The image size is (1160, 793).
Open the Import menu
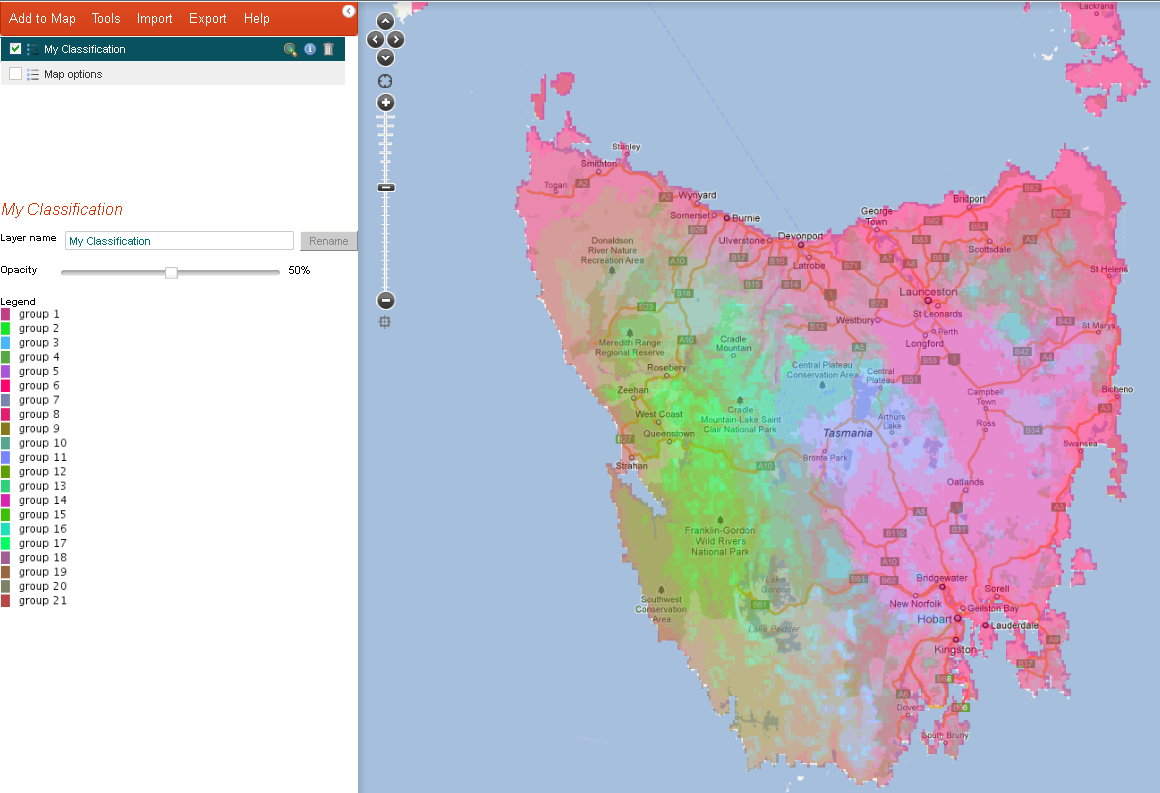coord(154,18)
